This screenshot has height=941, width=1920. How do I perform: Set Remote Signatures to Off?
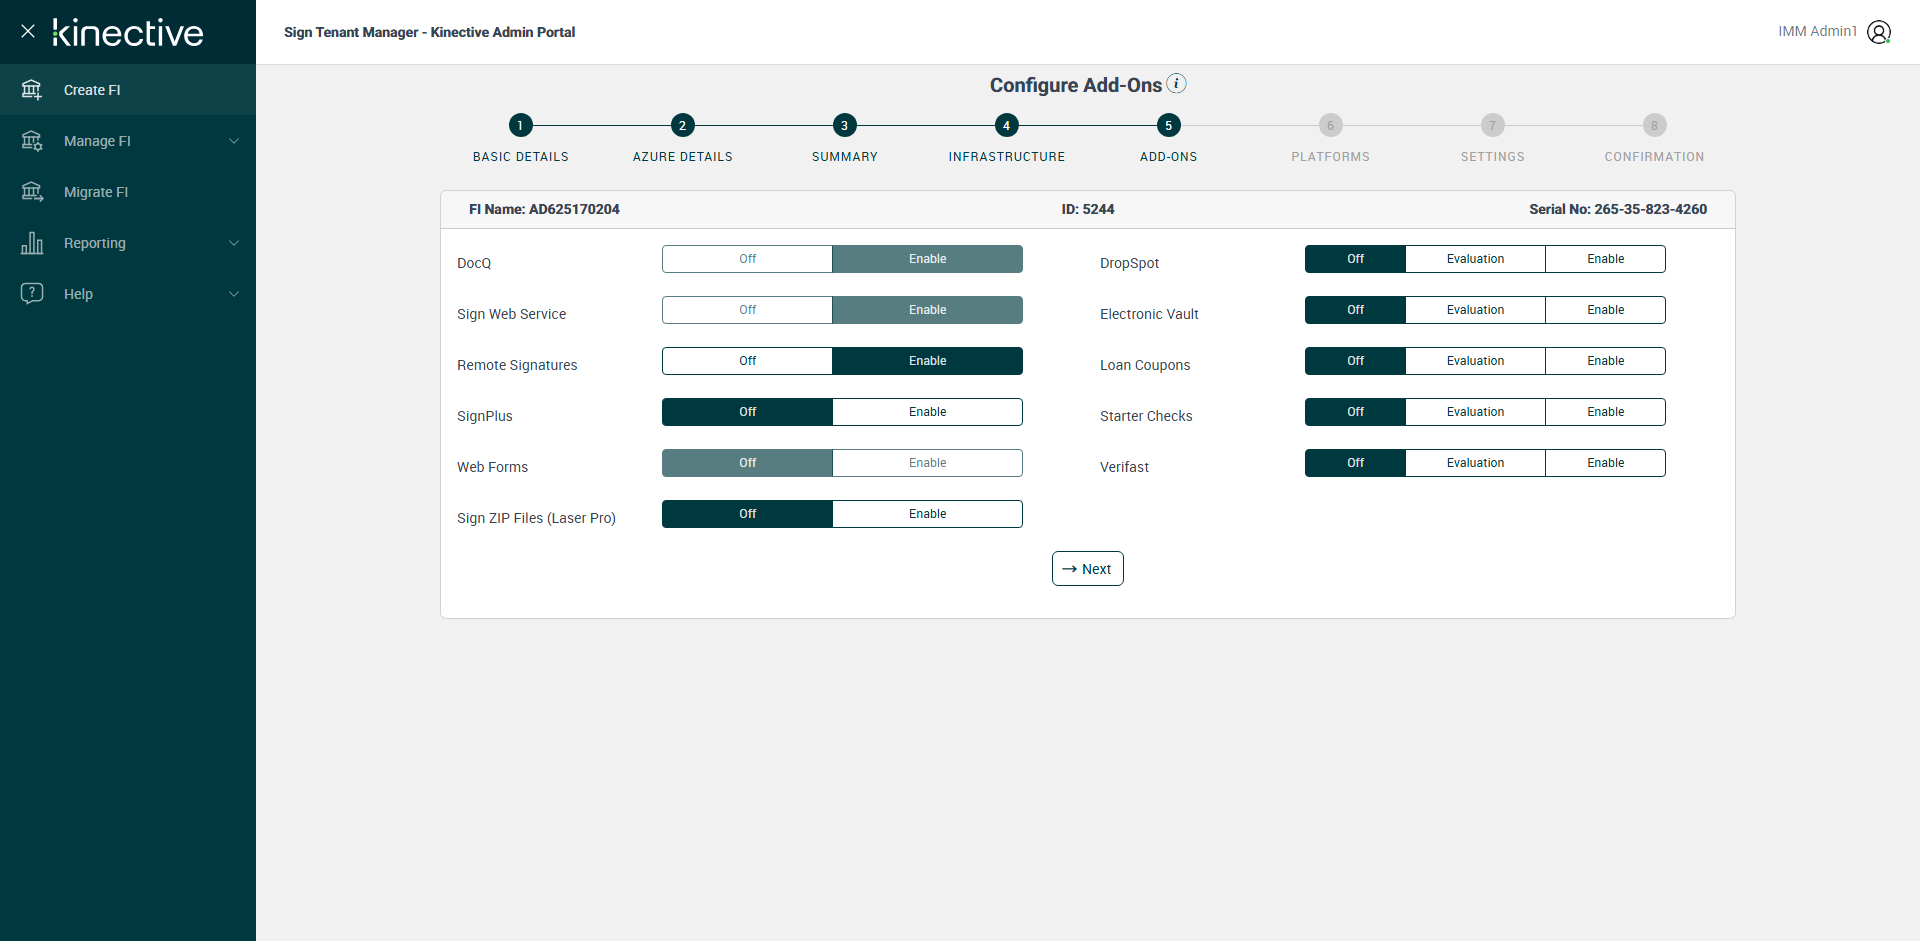point(747,361)
